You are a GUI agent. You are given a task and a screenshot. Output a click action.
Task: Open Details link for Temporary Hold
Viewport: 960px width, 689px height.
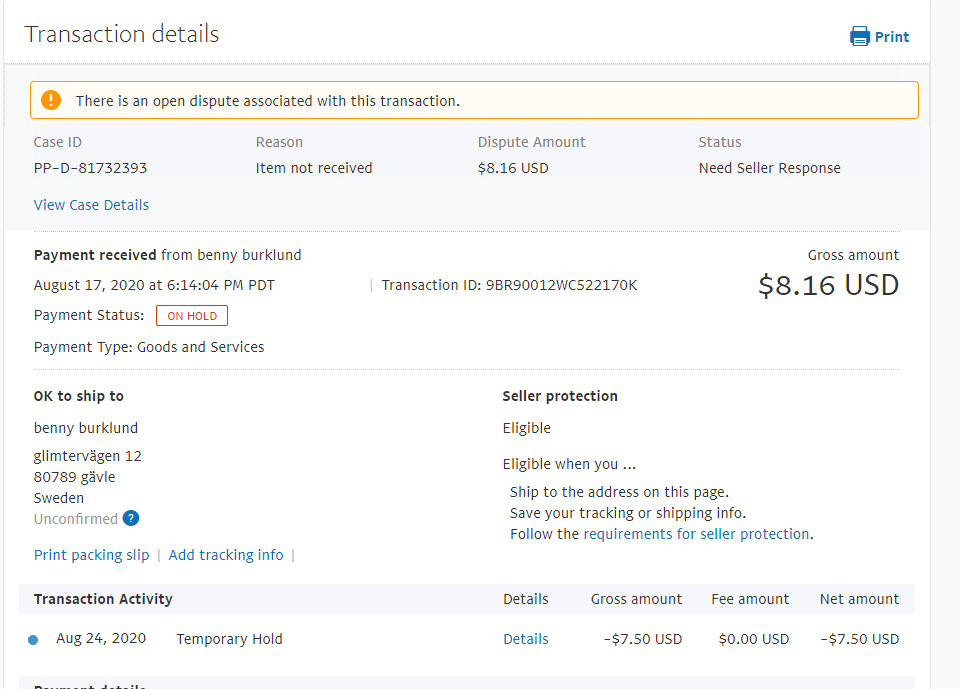pos(525,639)
